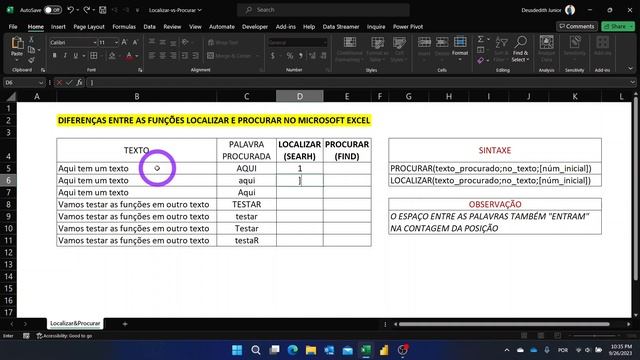Toggle Middle Align vertical alignment
The height and width of the screenshot is (360, 640).
pos(162,42)
